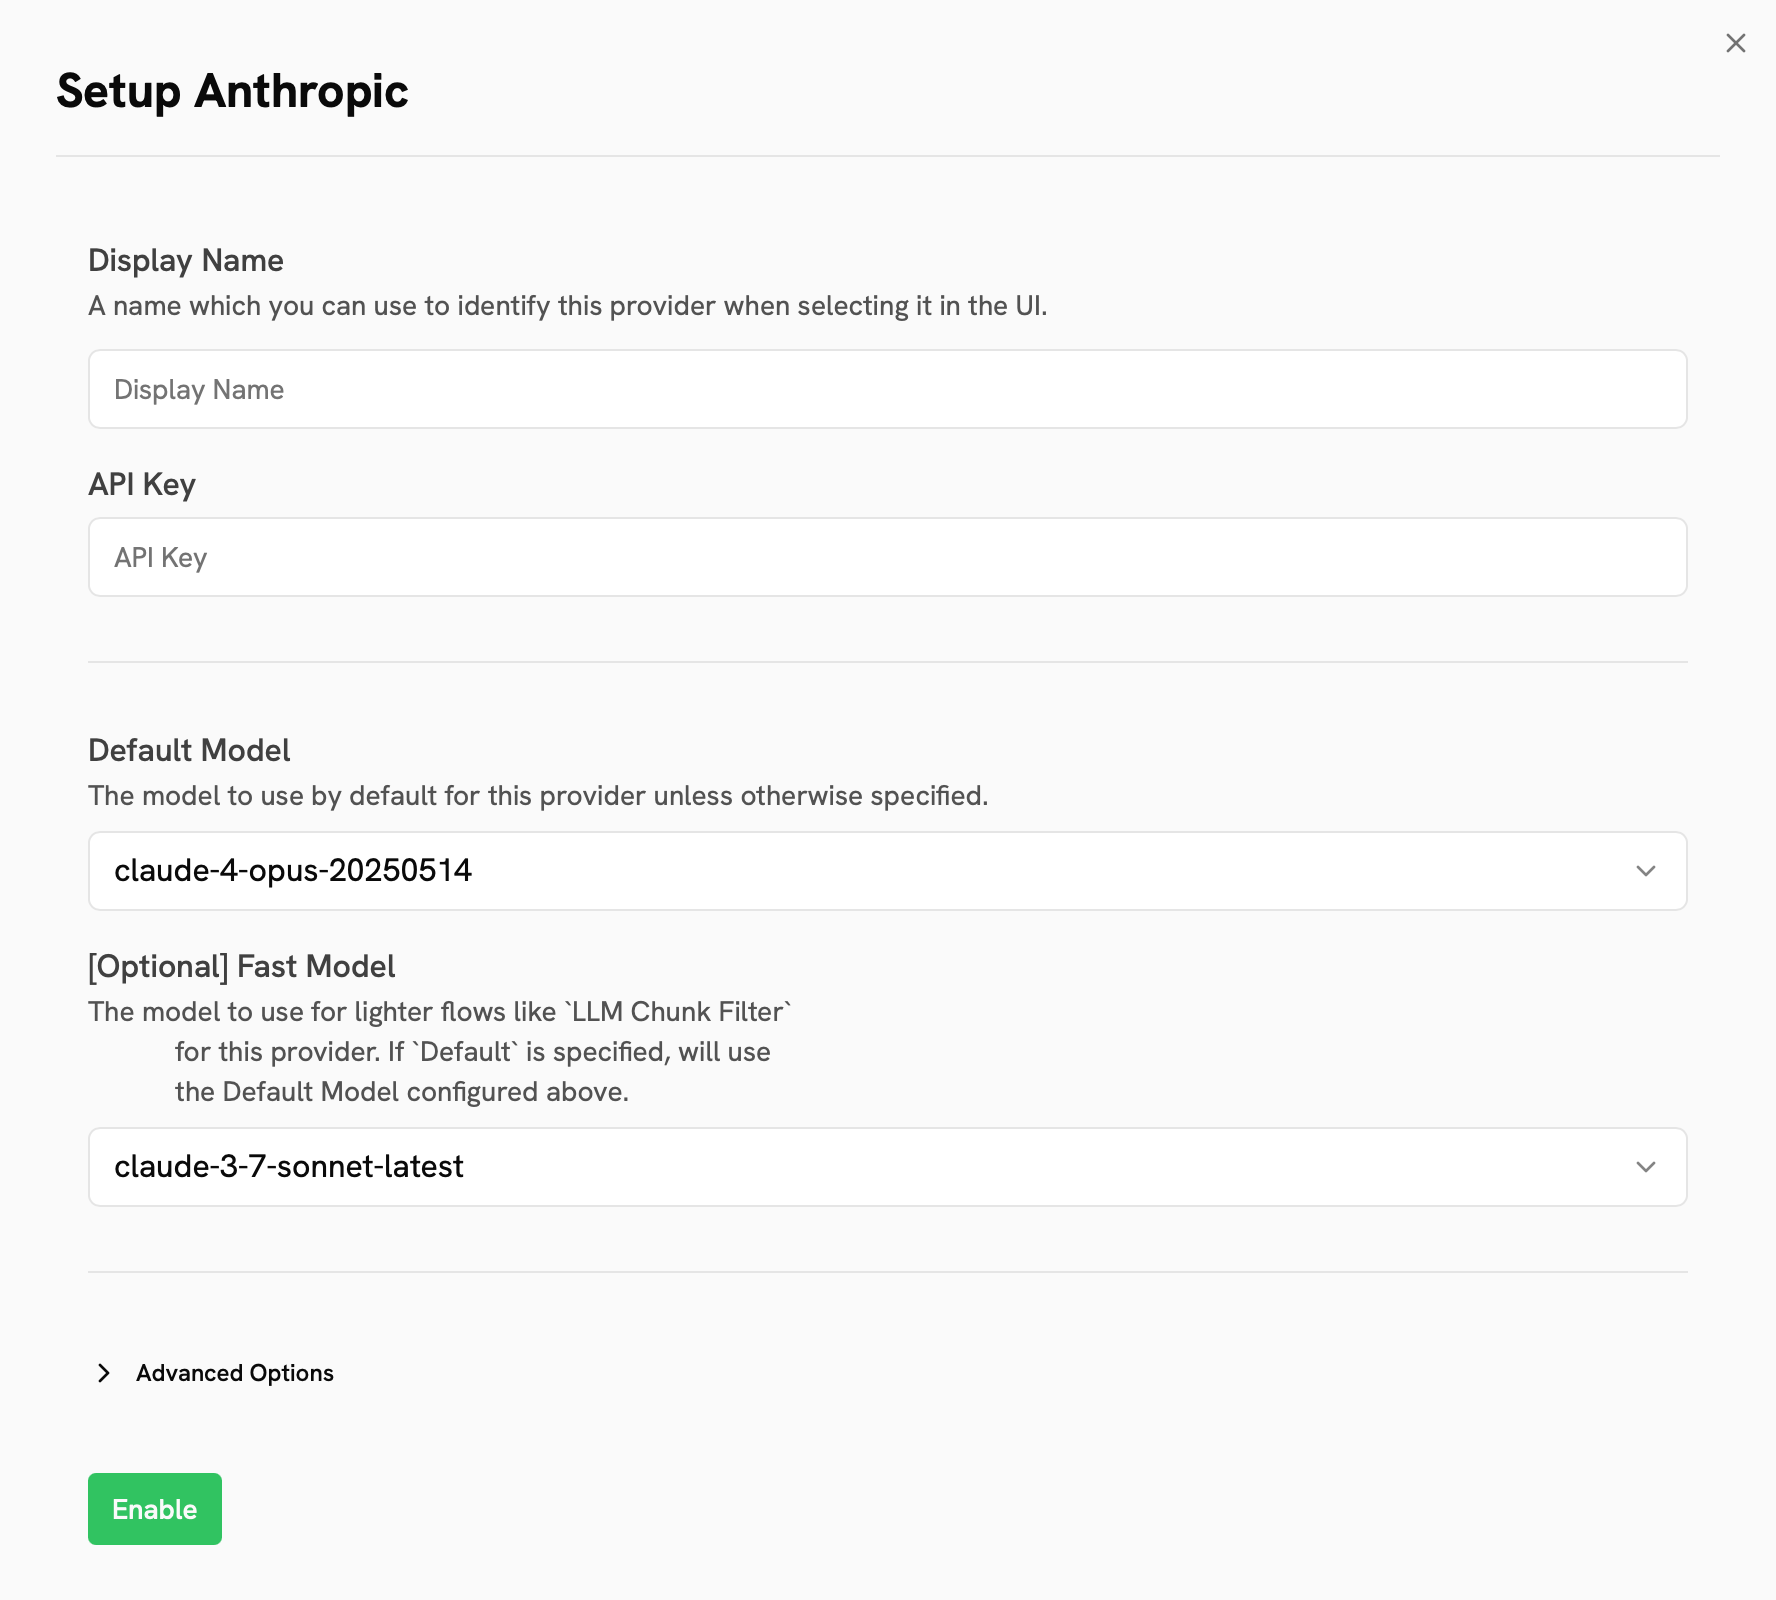
Task: Enable the Anthropic provider
Action: [x=154, y=1509]
